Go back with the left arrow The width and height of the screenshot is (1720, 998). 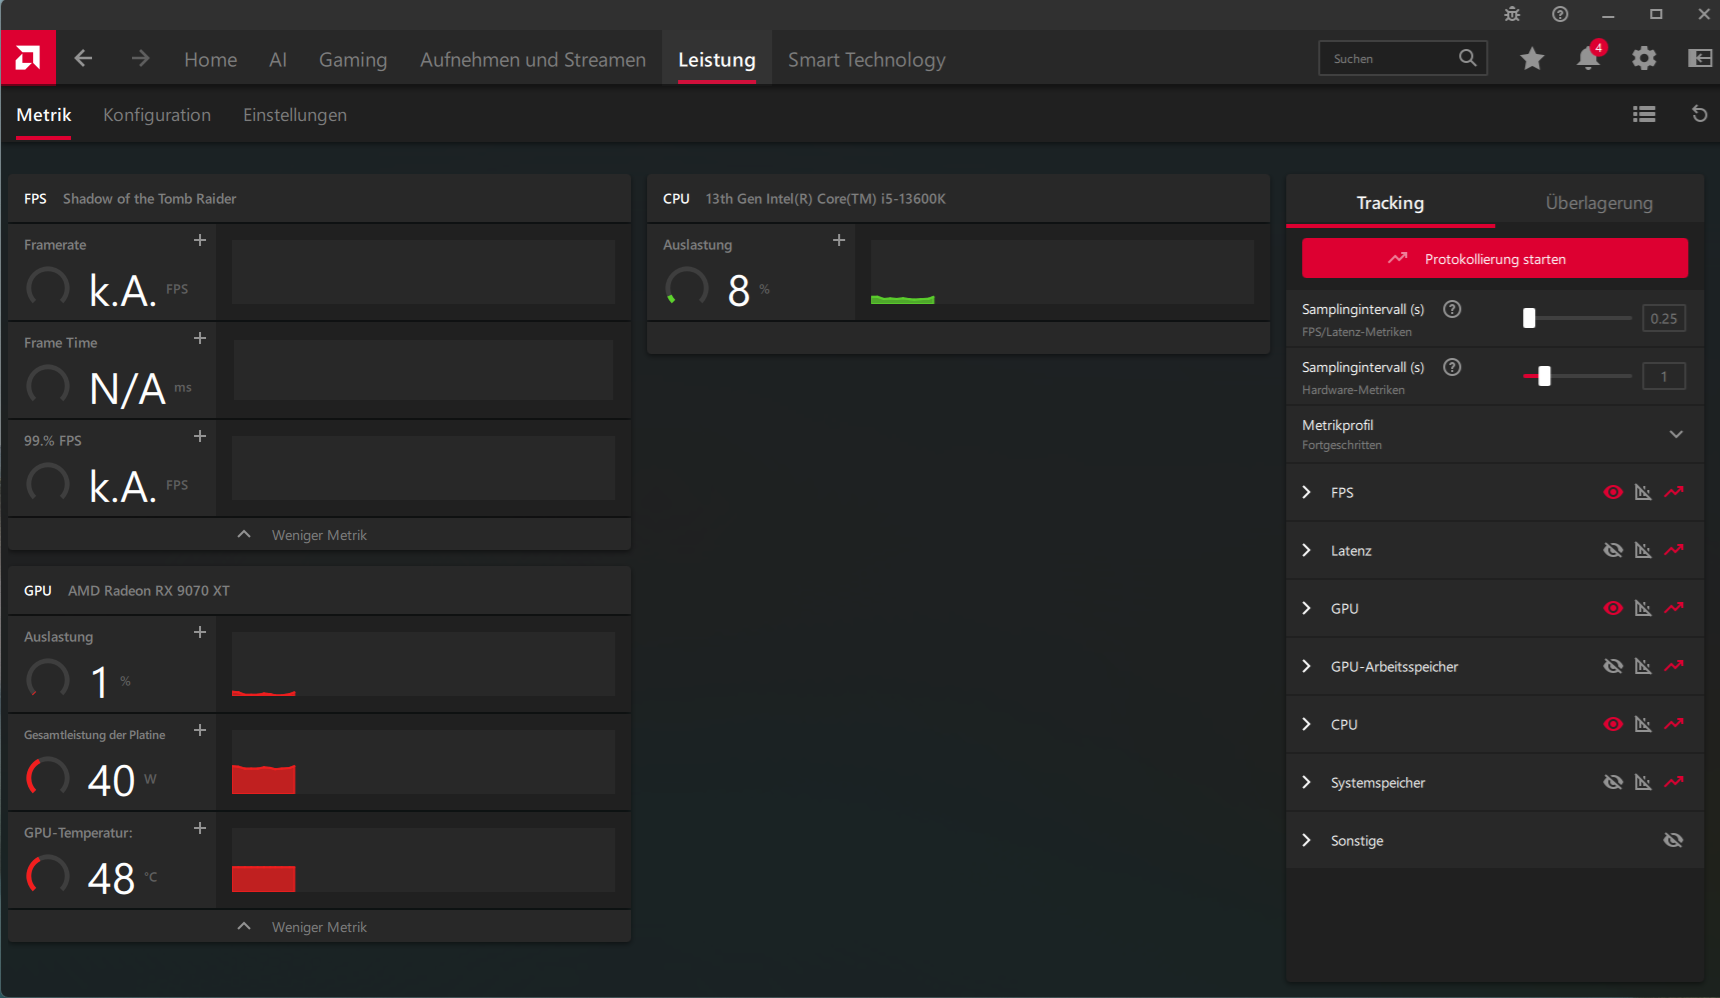point(83,59)
